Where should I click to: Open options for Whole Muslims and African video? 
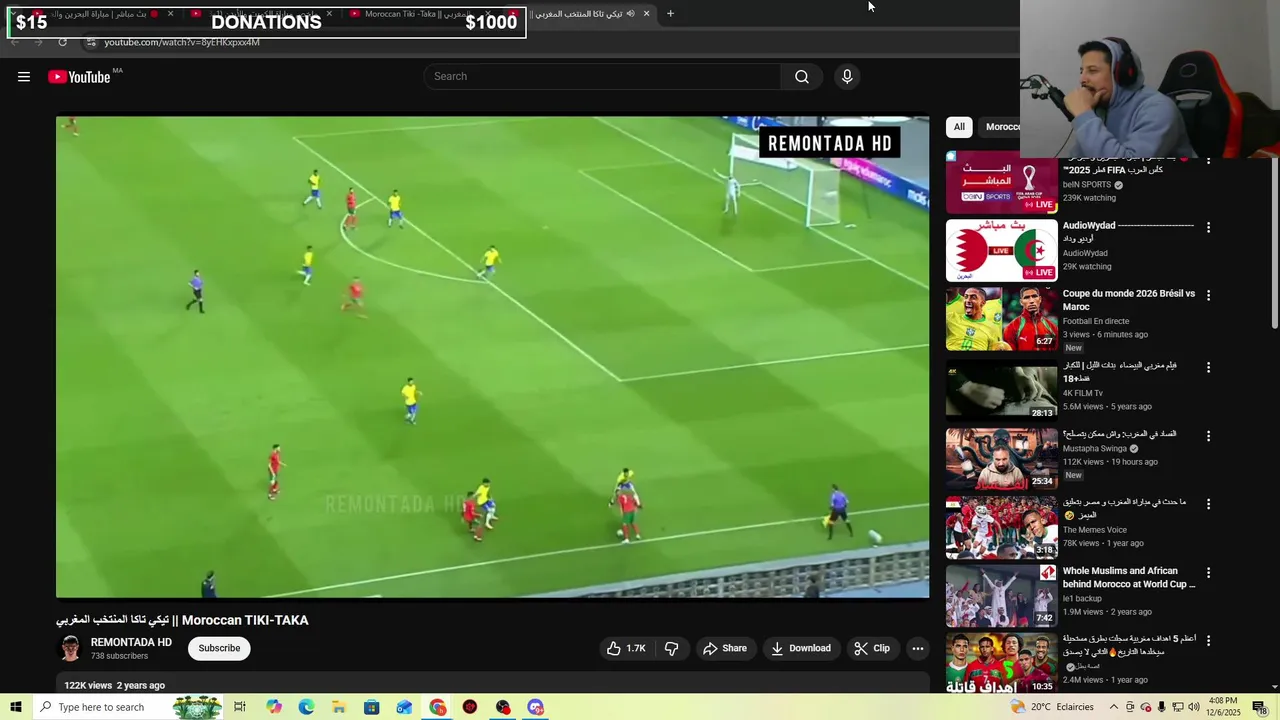[x=1208, y=573]
